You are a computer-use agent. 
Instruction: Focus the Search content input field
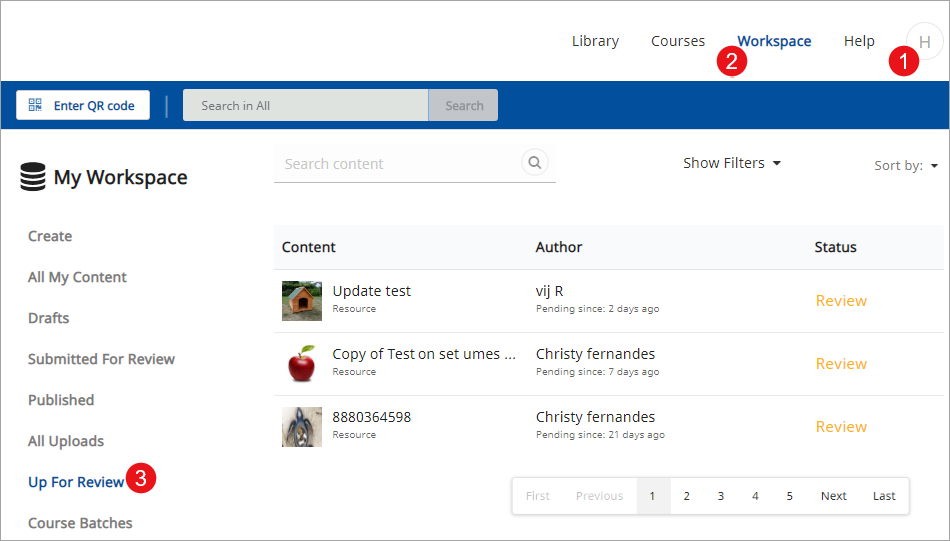[x=398, y=164]
